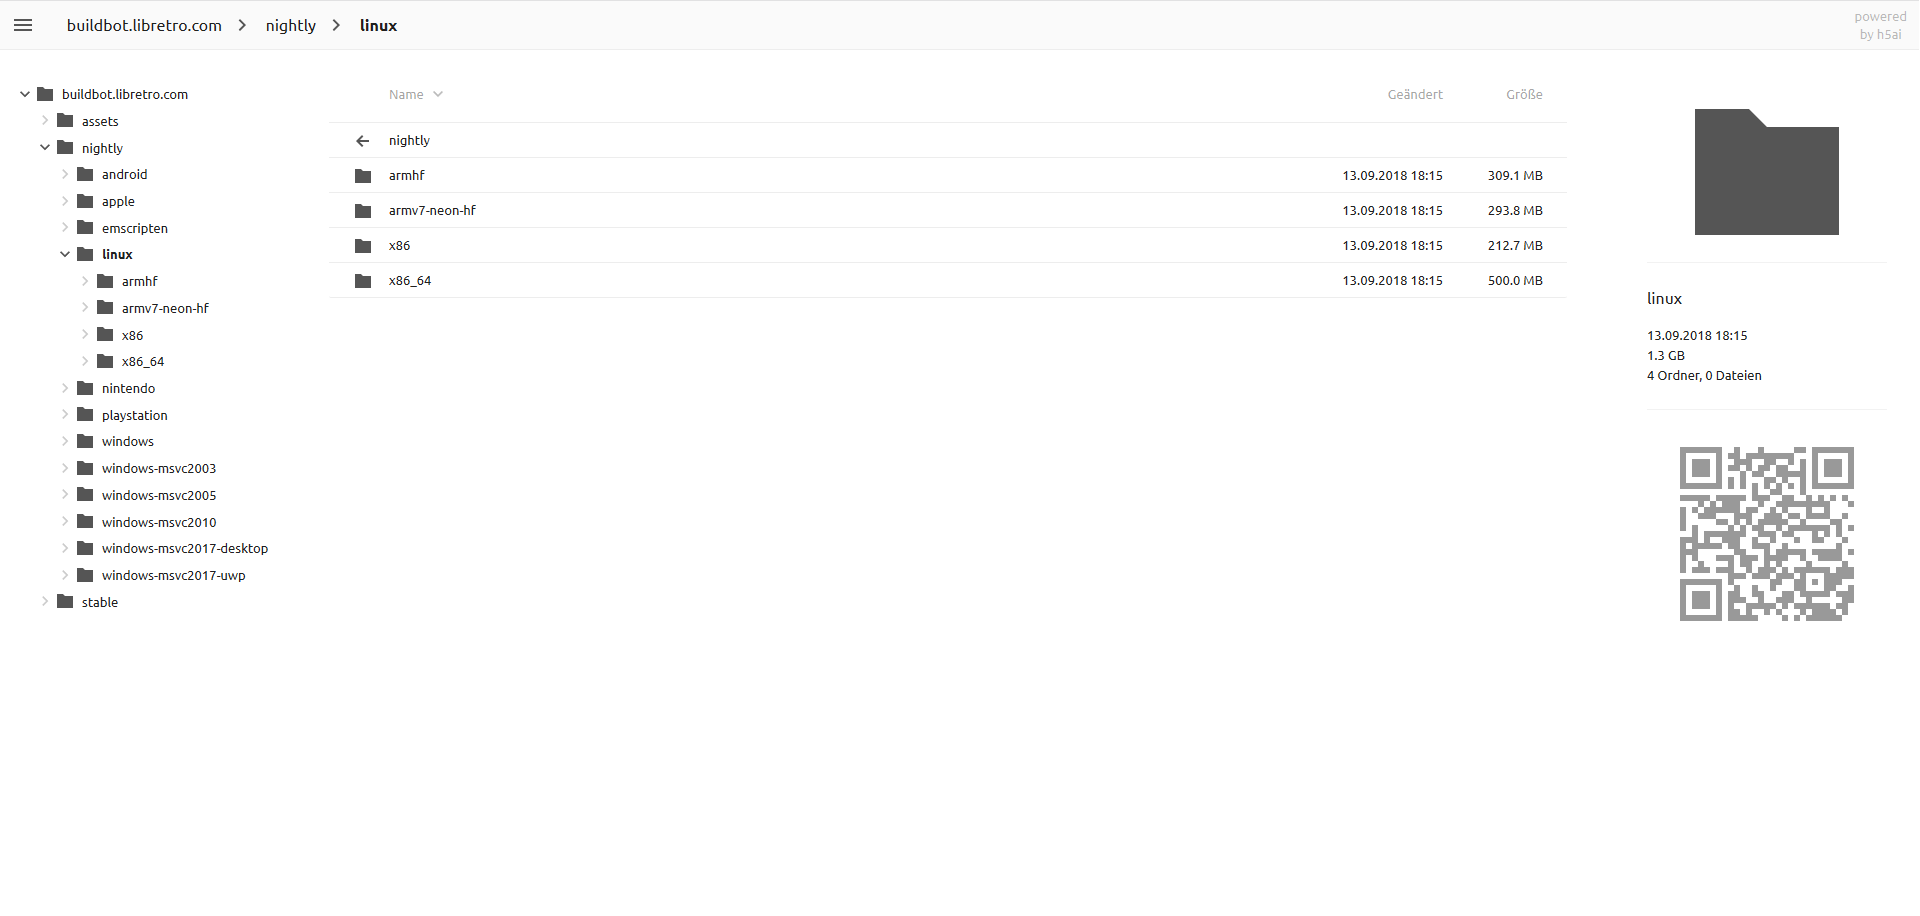Open x86 folder name in file list

tap(399, 245)
